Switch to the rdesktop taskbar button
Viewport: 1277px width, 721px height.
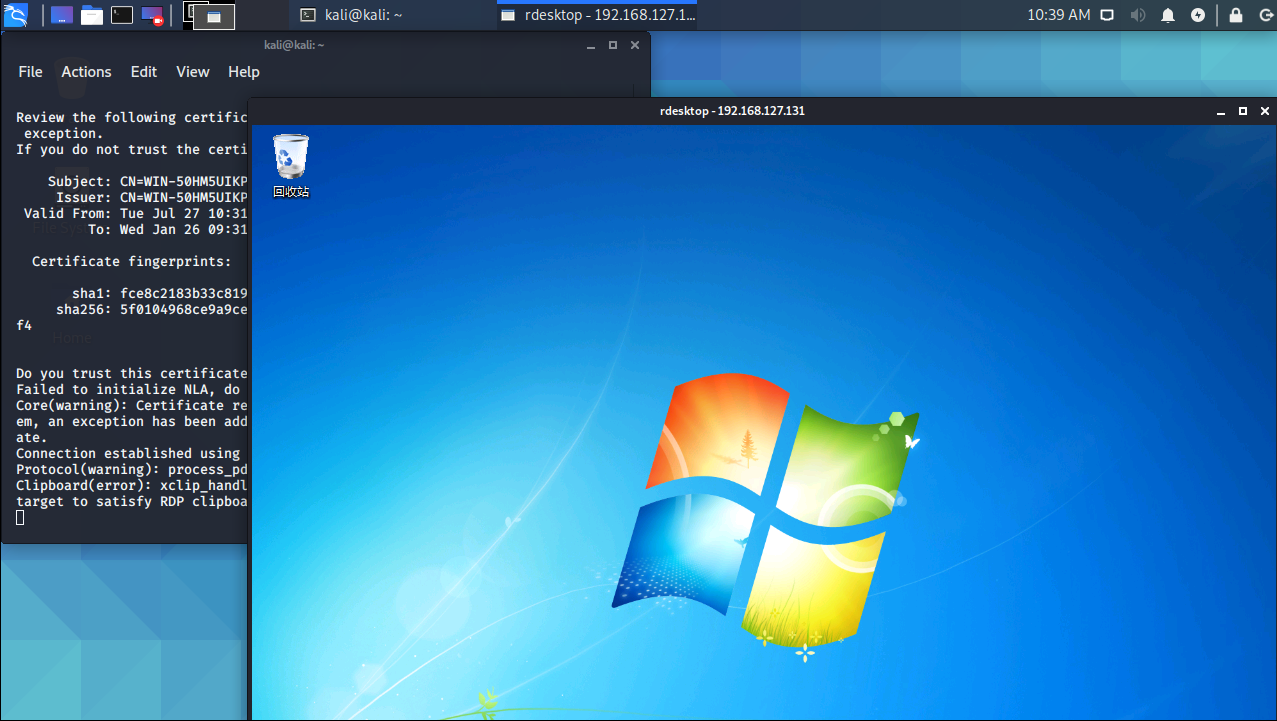[598, 15]
